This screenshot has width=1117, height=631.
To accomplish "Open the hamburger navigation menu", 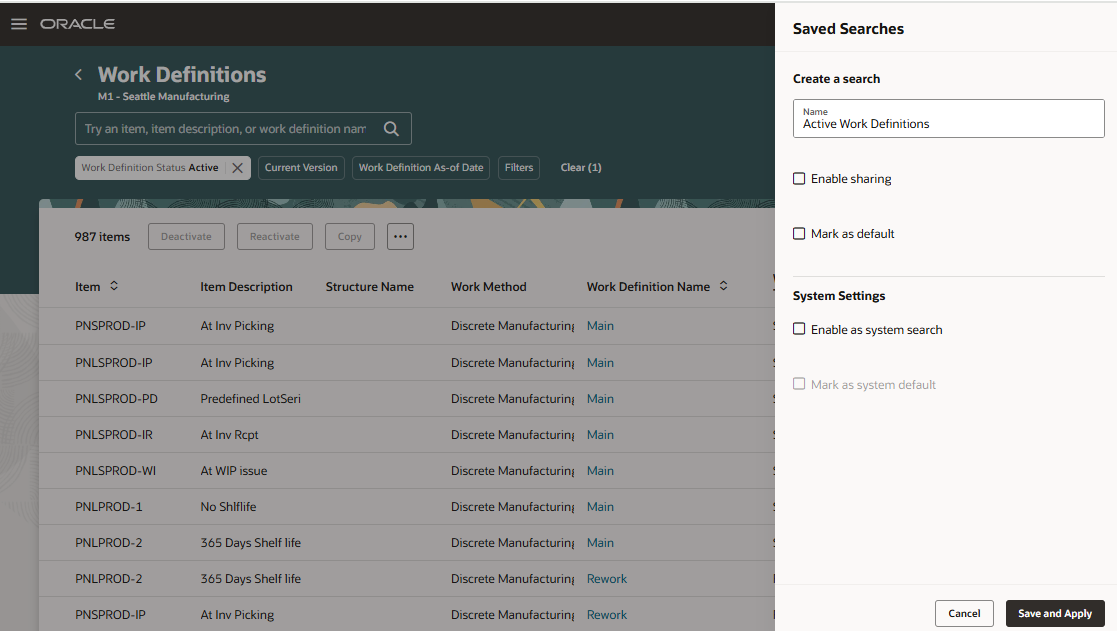I will 19,24.
